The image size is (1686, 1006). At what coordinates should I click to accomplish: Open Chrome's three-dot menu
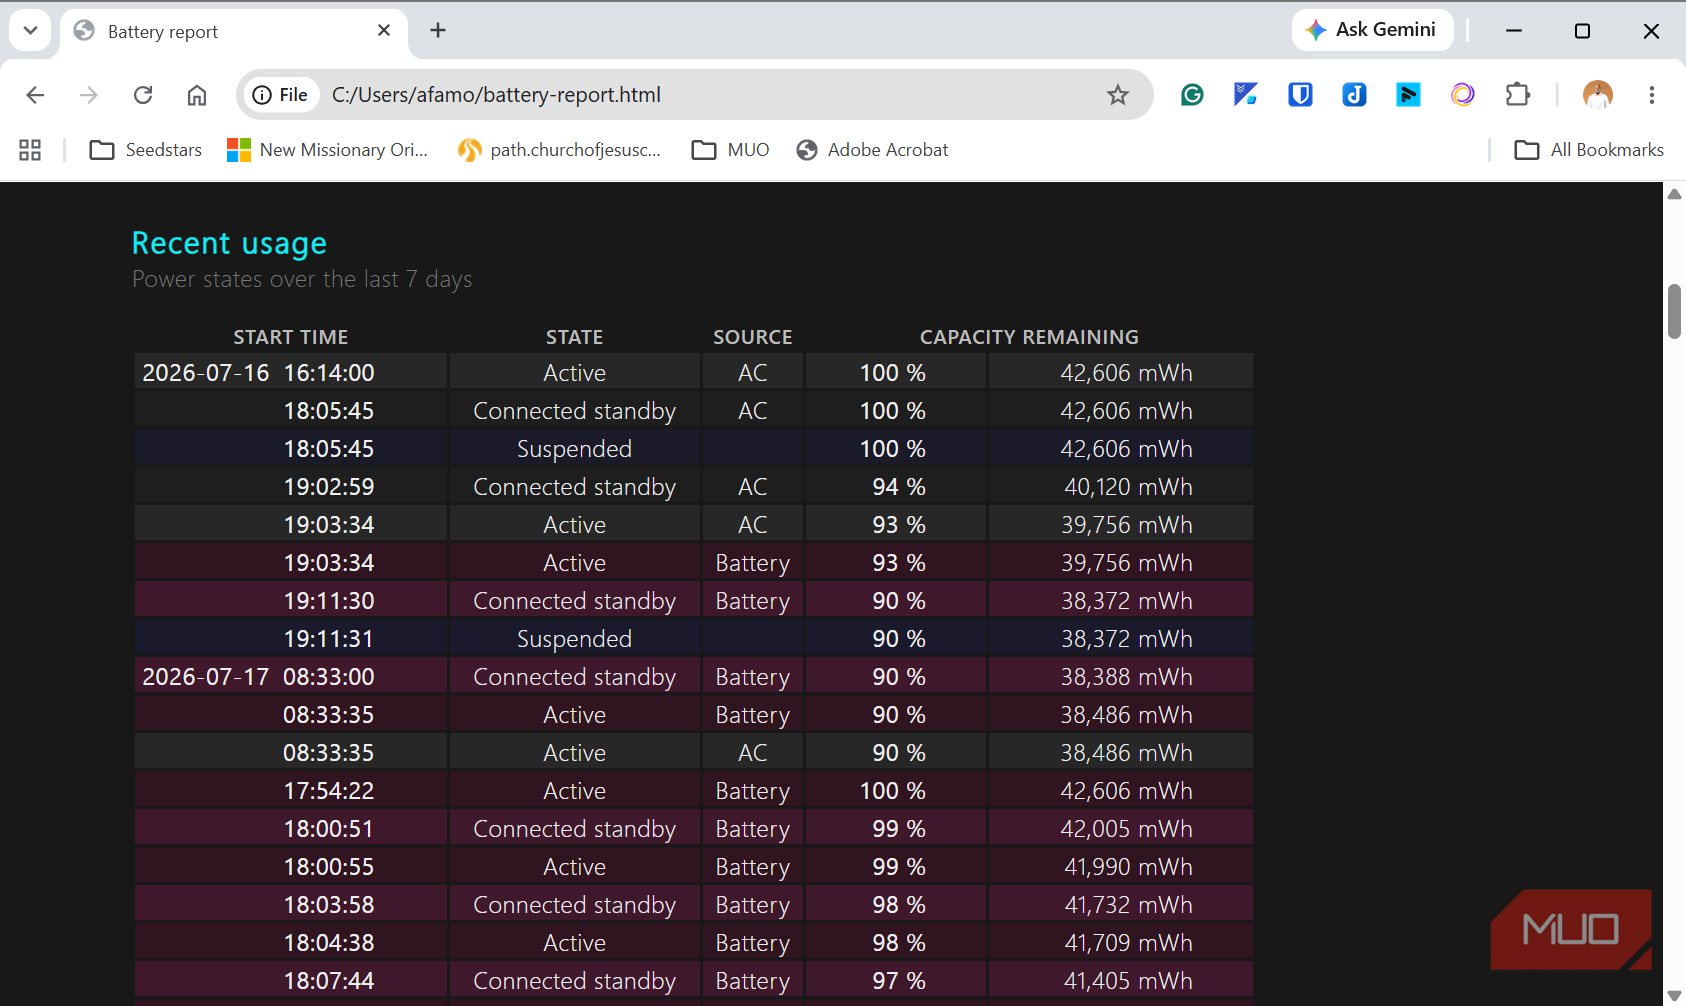(x=1652, y=95)
